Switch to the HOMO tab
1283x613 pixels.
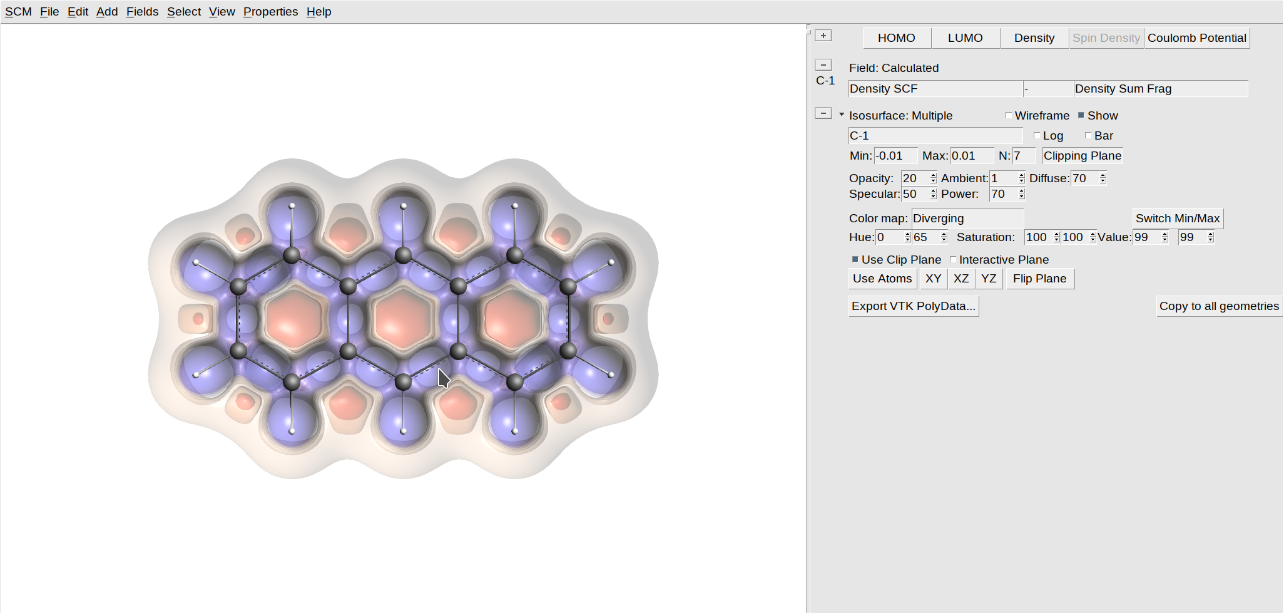(x=895, y=37)
